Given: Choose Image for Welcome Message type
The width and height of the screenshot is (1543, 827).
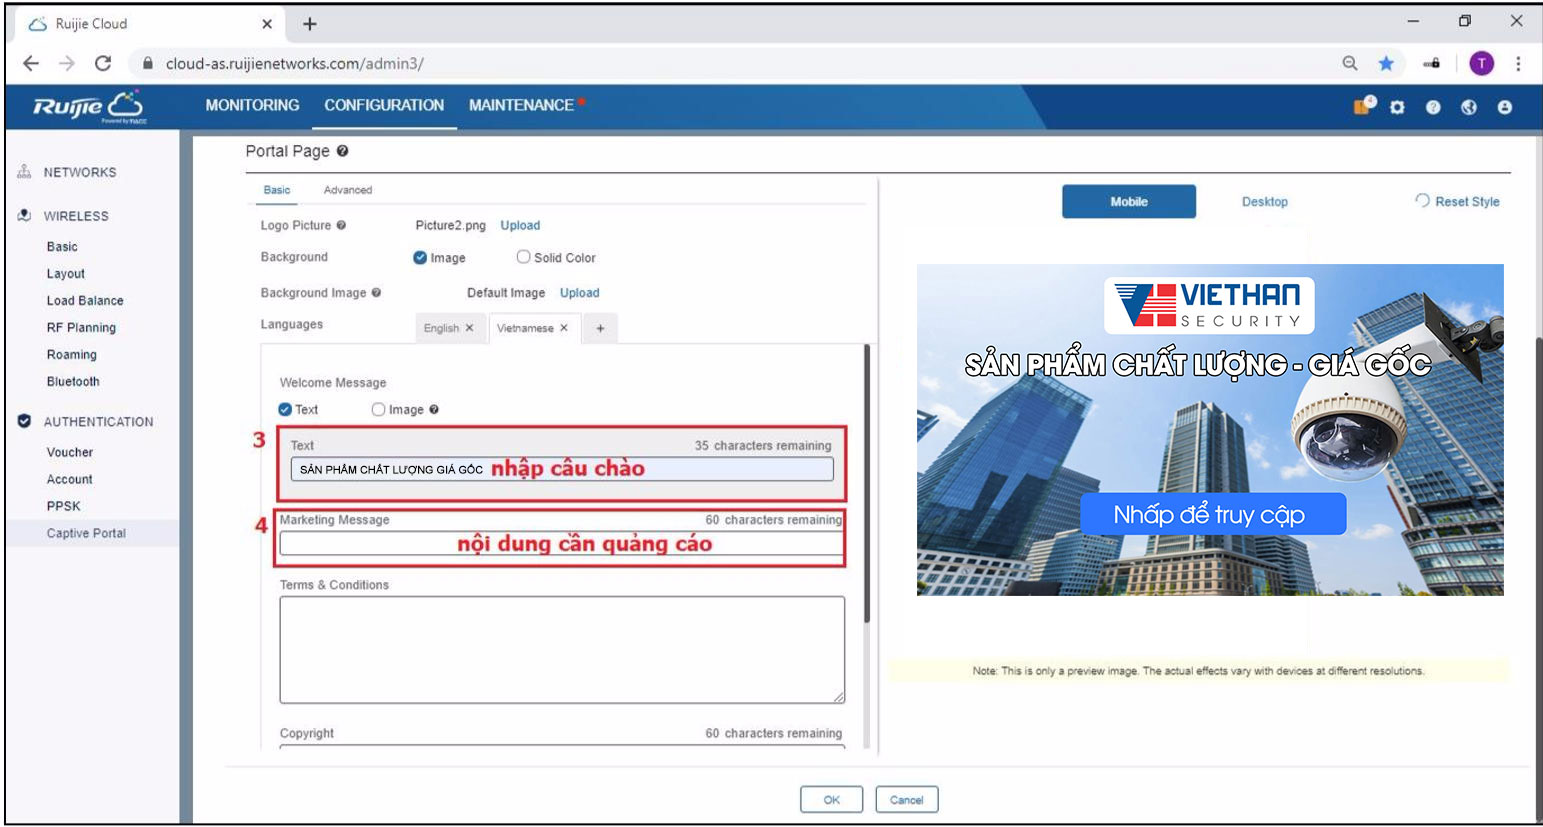Looking at the screenshot, I should [378, 409].
